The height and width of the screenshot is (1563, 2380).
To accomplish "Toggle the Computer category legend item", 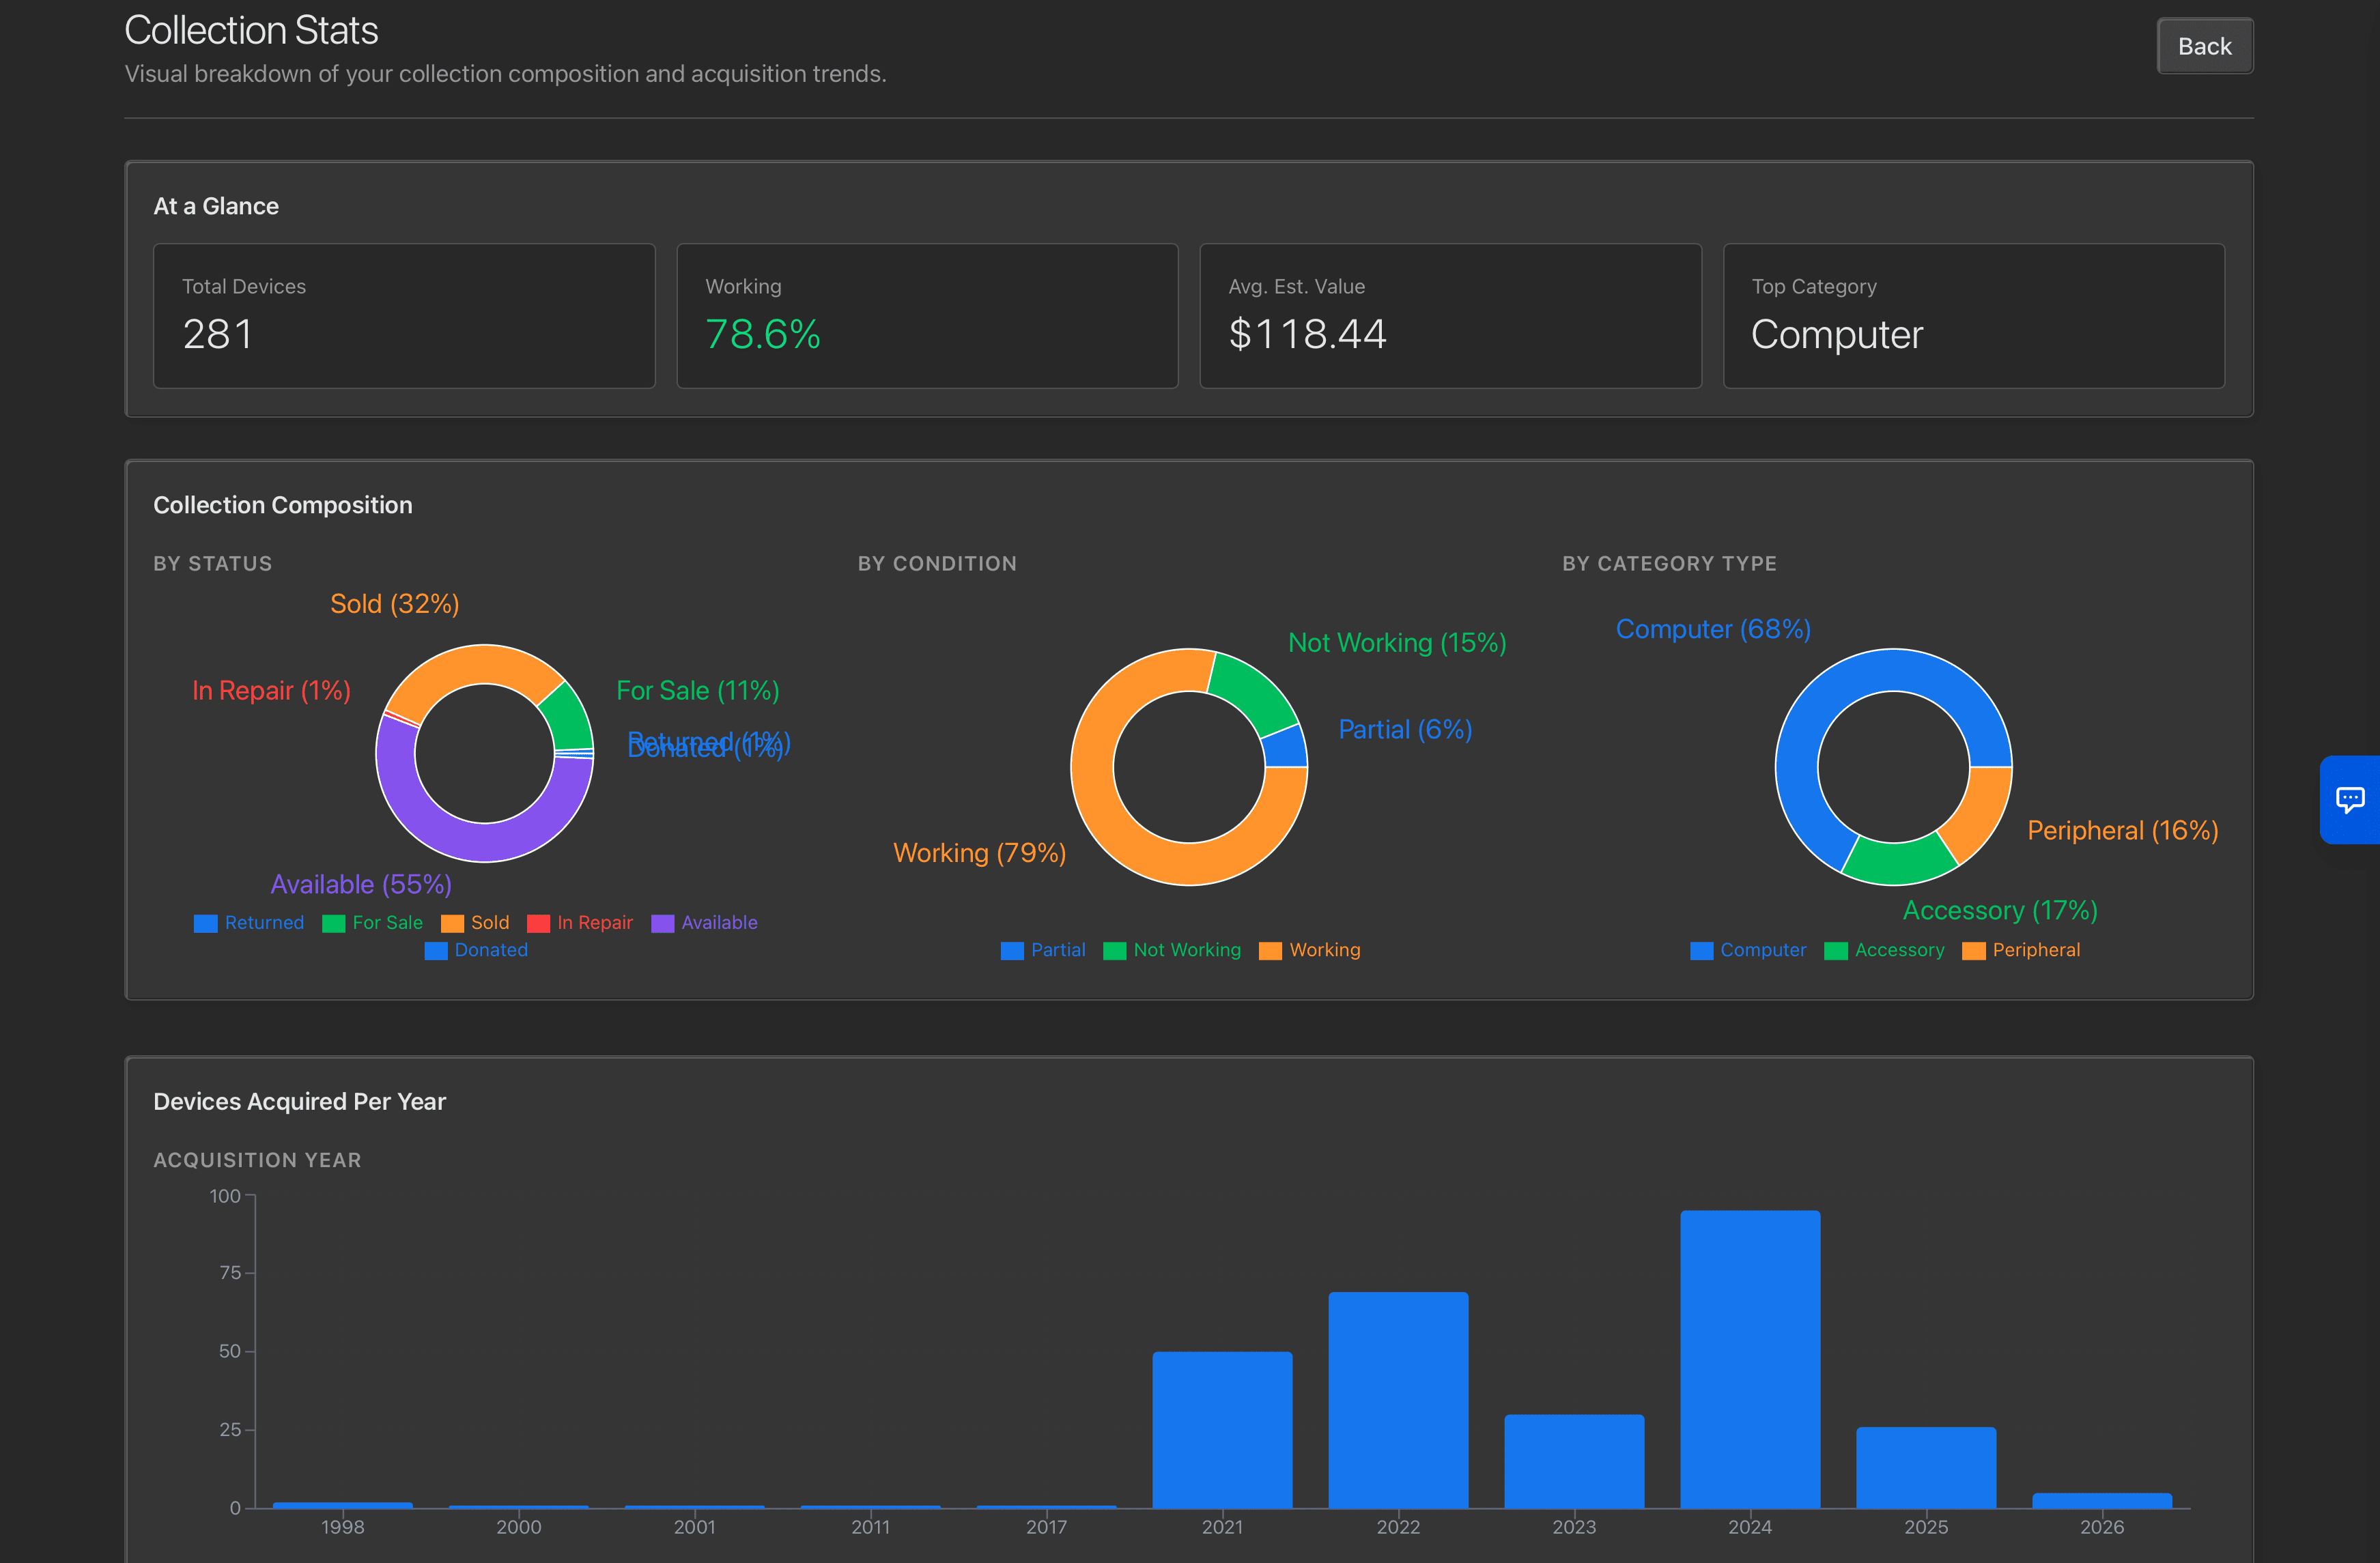I will click(1748, 950).
